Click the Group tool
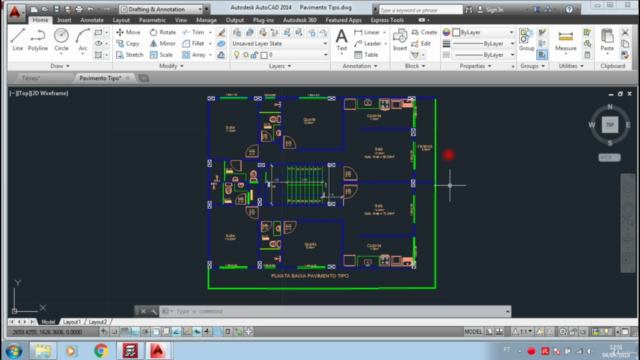Viewport: 640px width, 360px height. [527, 40]
